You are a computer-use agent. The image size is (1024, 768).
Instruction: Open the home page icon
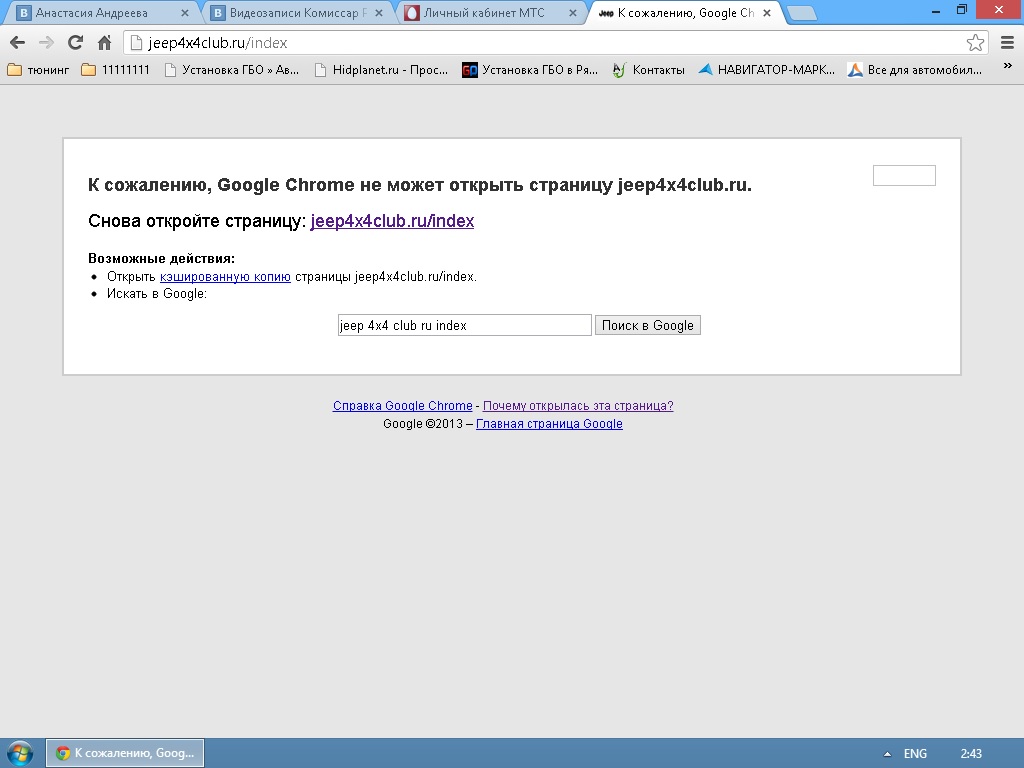[104, 43]
